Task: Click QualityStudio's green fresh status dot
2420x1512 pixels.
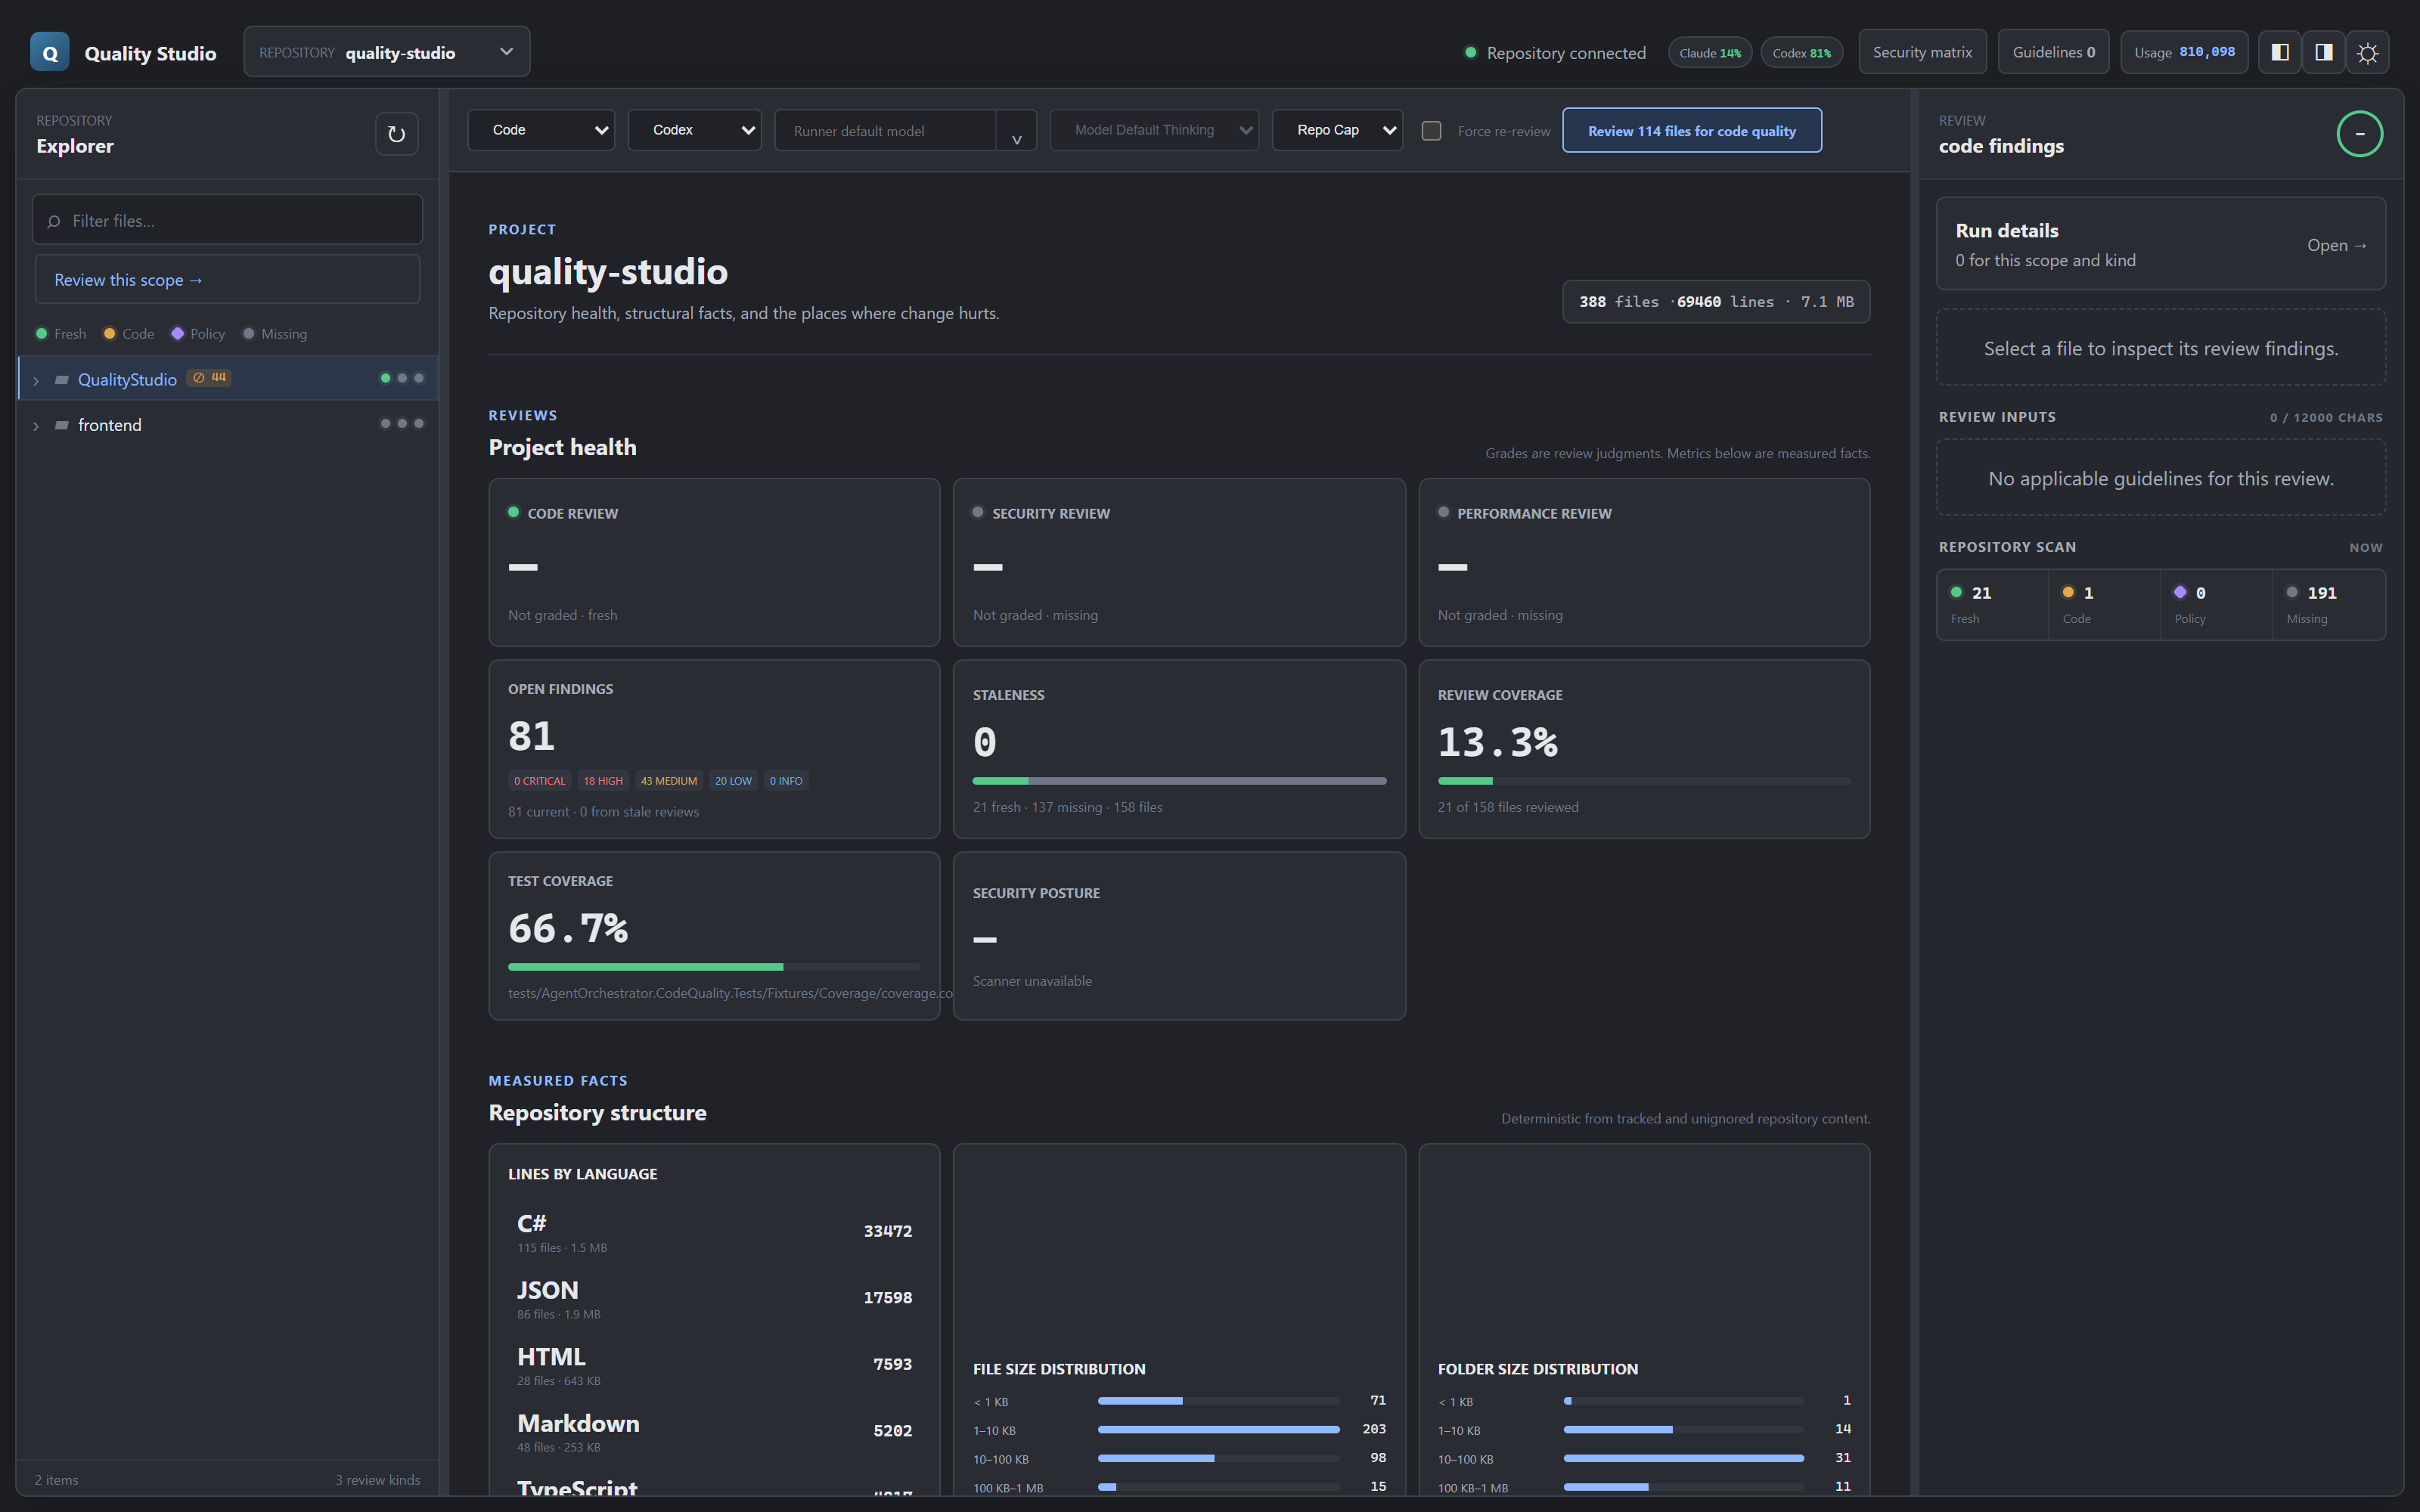Action: point(385,378)
